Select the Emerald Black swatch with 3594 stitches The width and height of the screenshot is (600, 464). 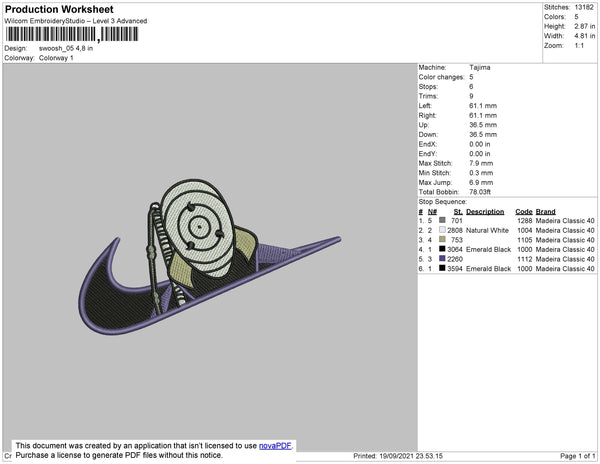pos(442,268)
